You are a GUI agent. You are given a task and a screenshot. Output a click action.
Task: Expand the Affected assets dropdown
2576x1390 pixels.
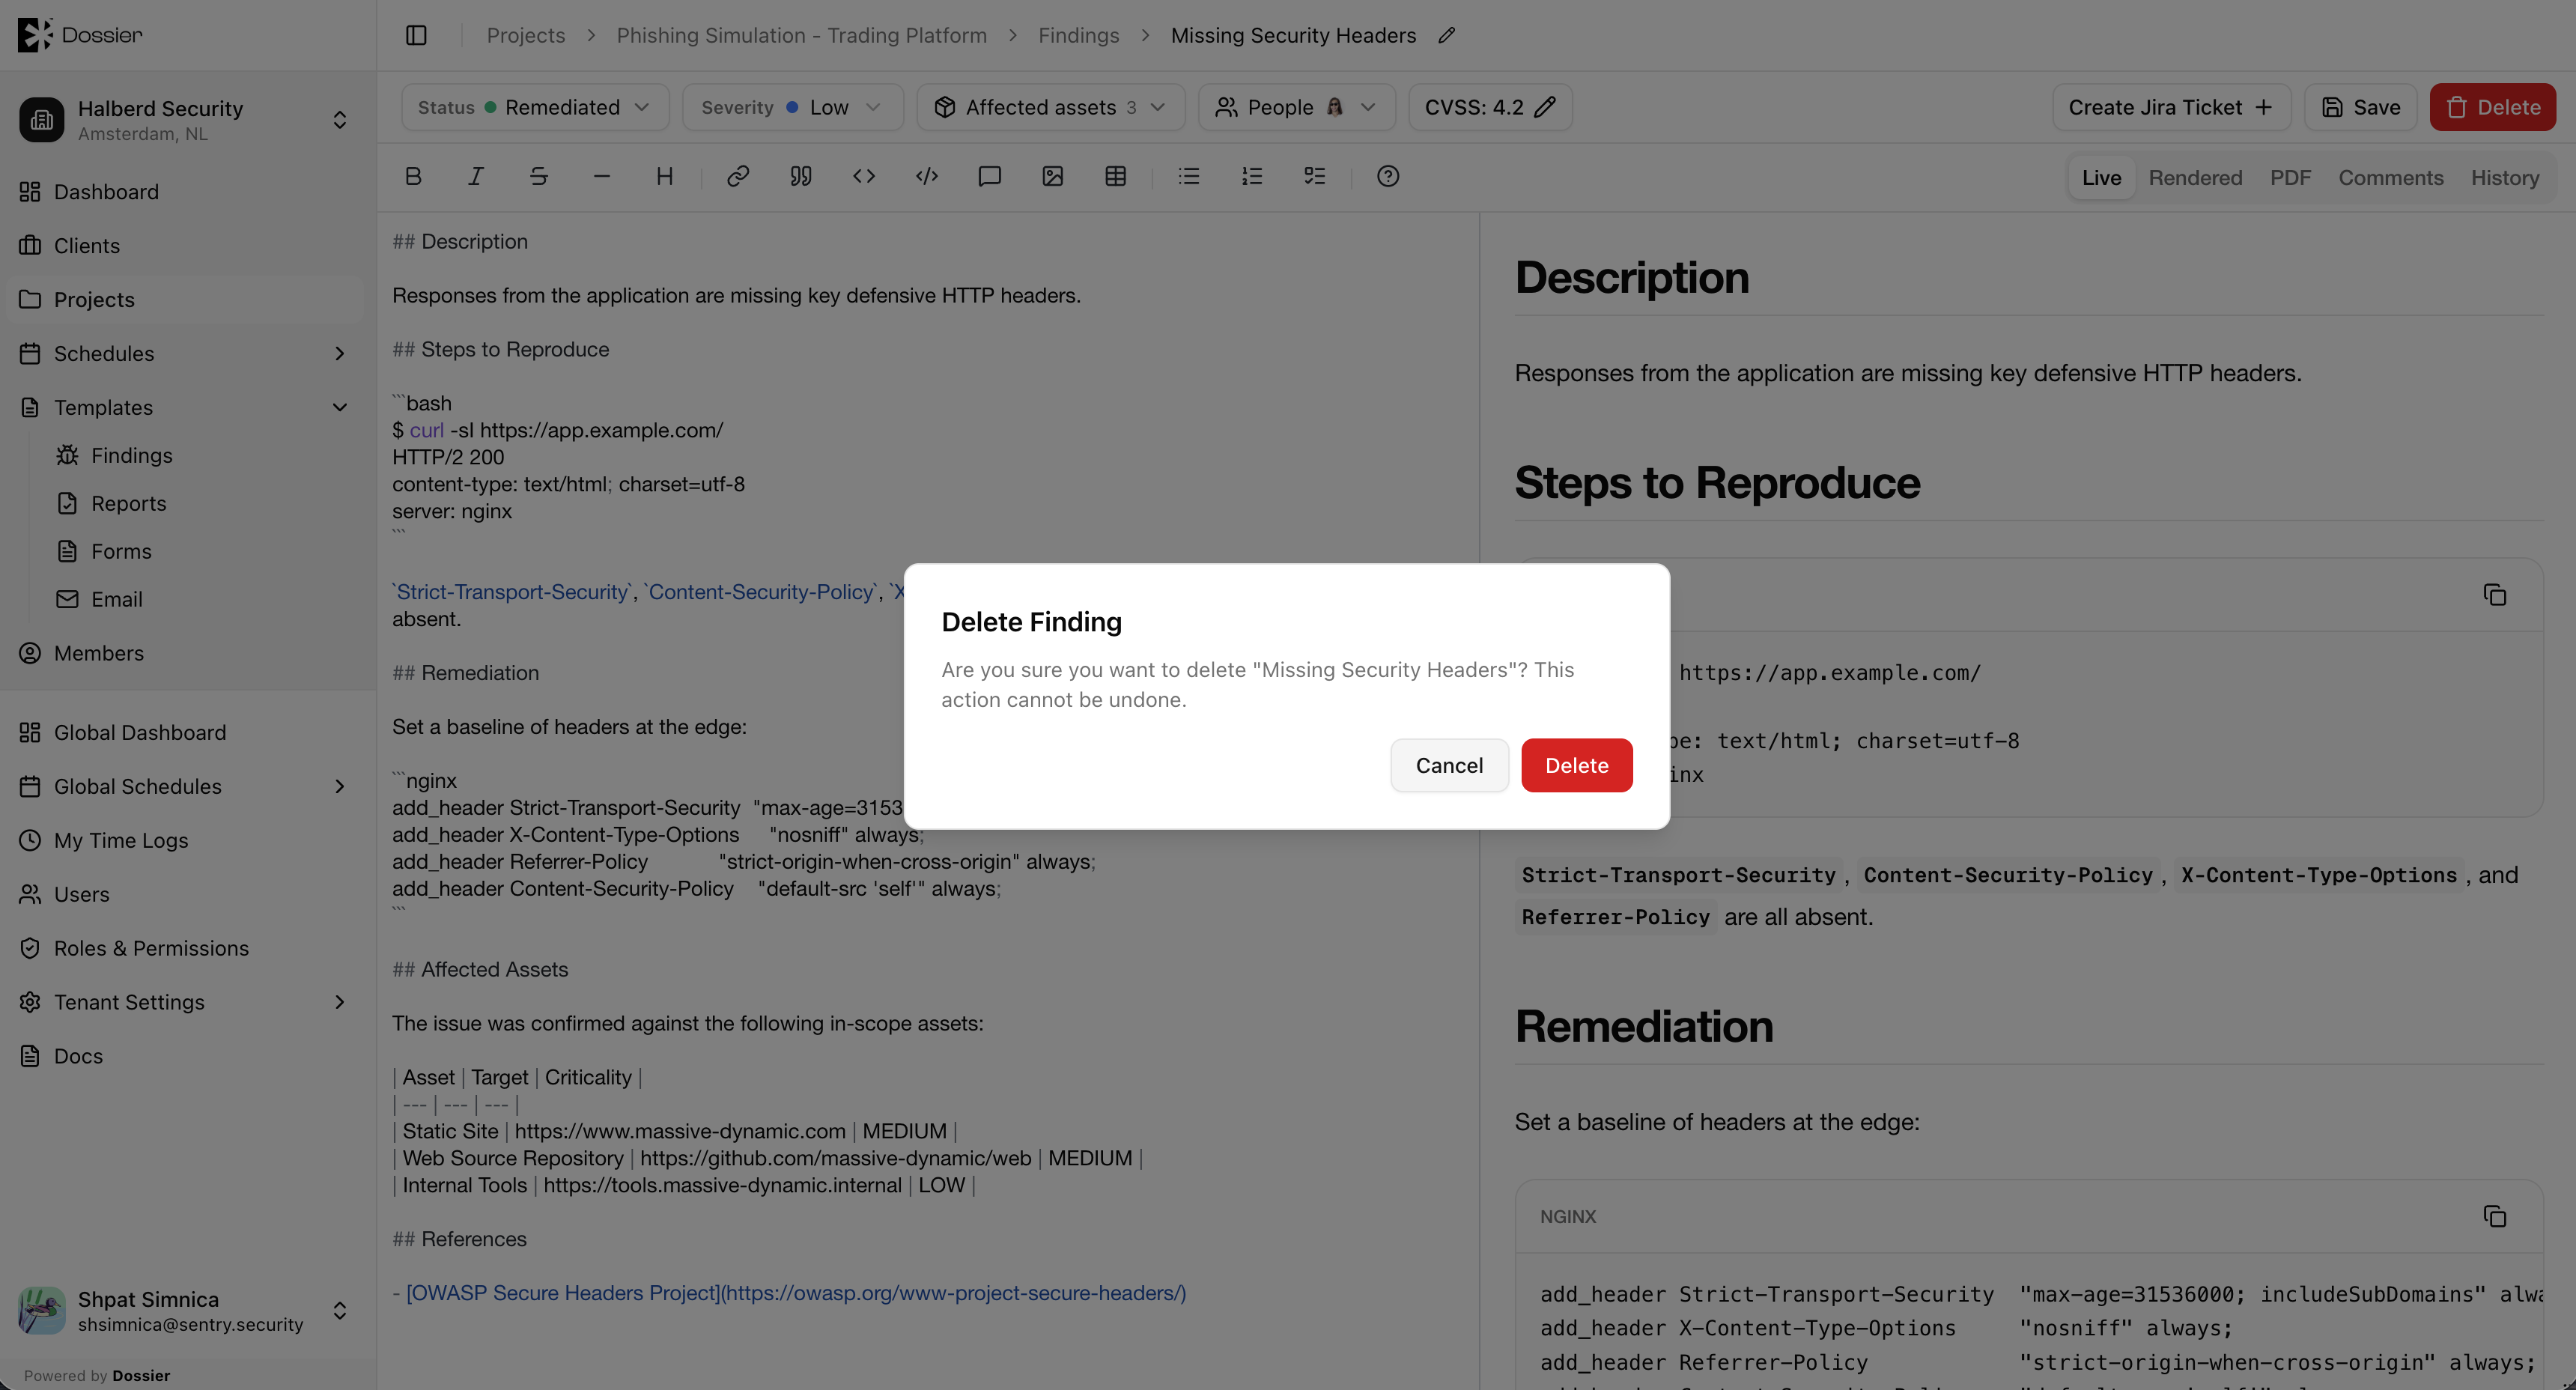[1050, 107]
